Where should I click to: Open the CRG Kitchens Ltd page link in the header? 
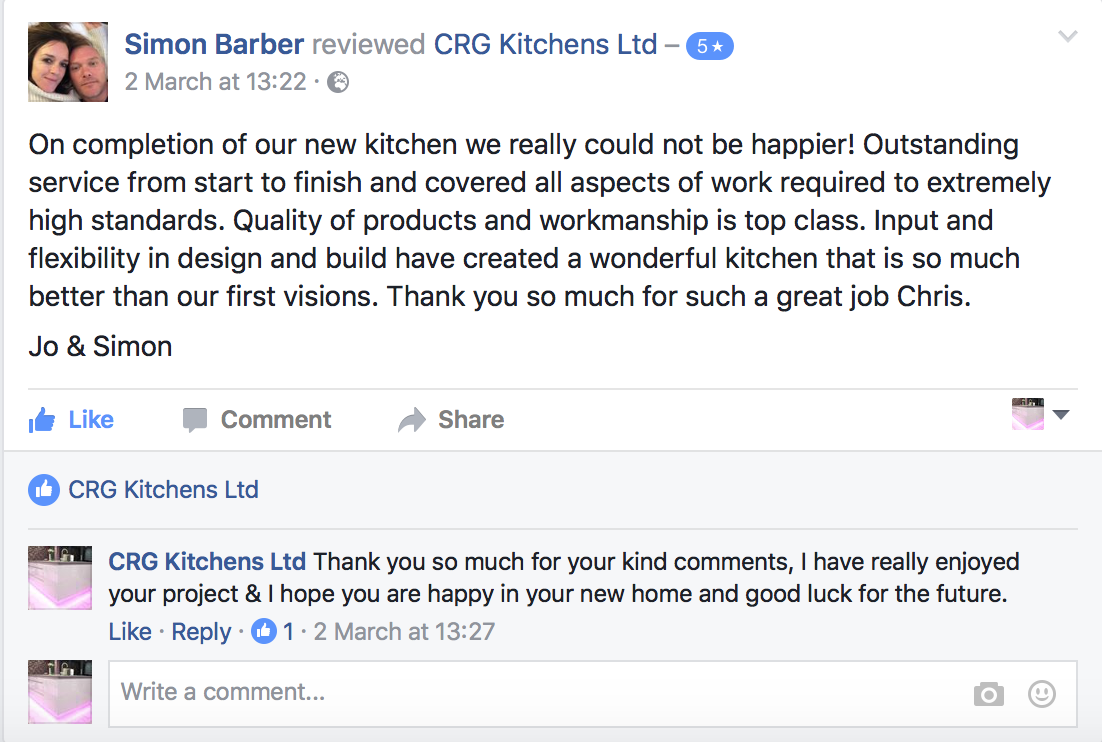545,44
